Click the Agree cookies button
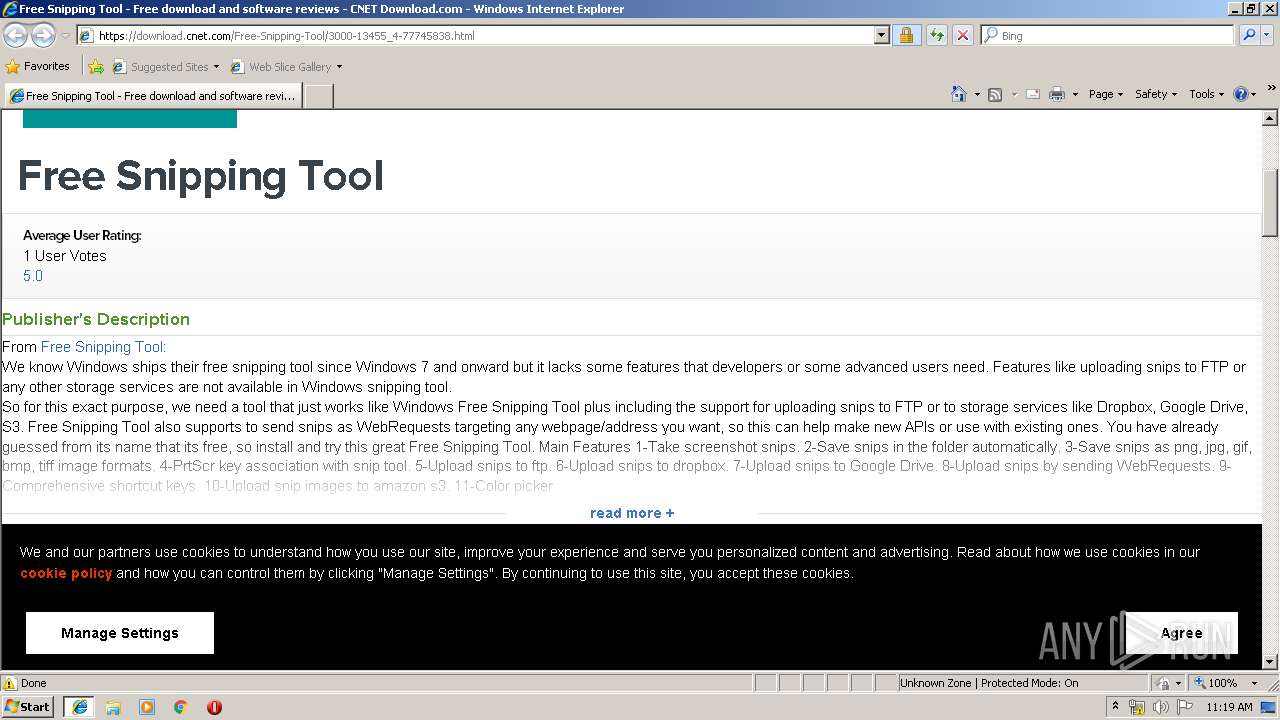Image resolution: width=1280 pixels, height=720 pixels. [x=1182, y=633]
